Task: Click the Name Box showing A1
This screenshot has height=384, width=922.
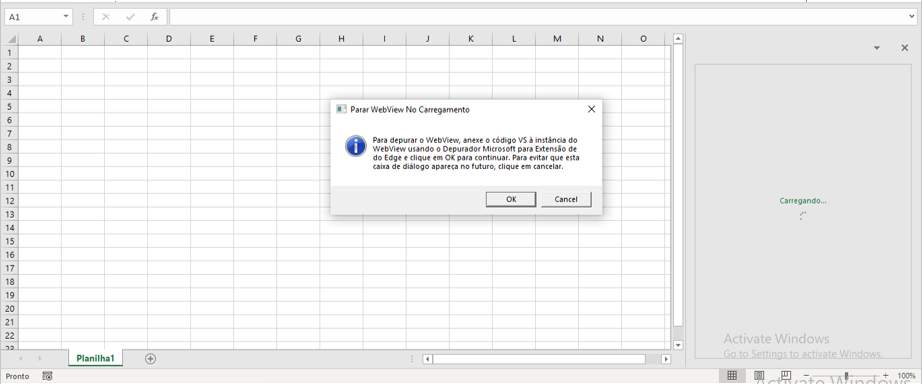Action: point(34,17)
